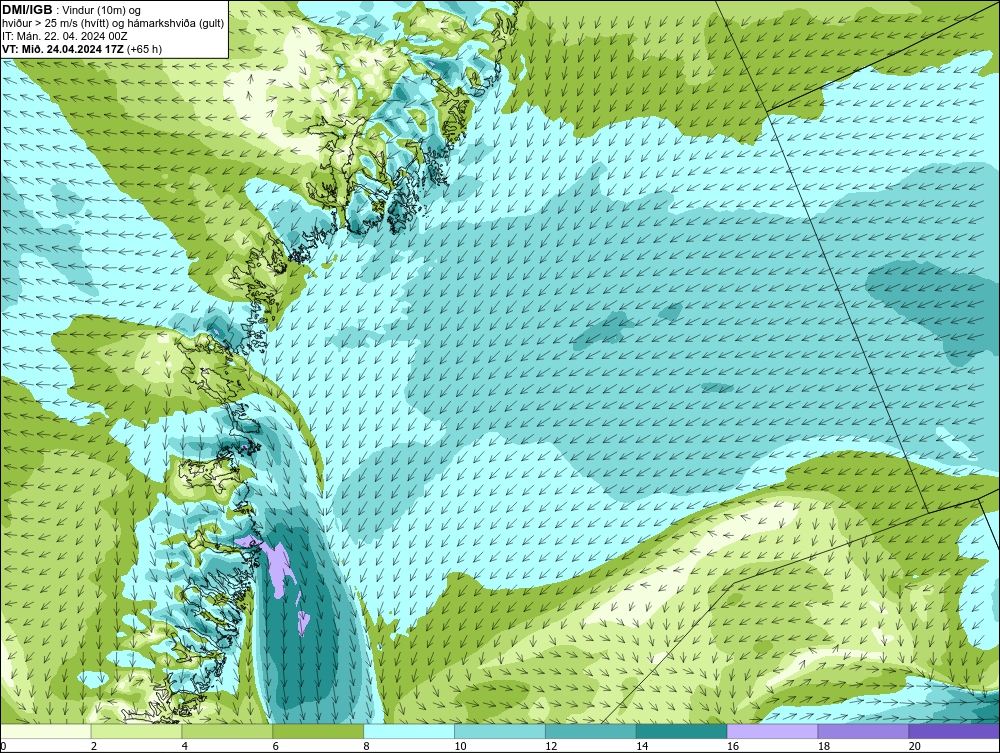1000x753 pixels.
Task: Click the 14-16 m/s dark teal swatch
Action: point(682,731)
